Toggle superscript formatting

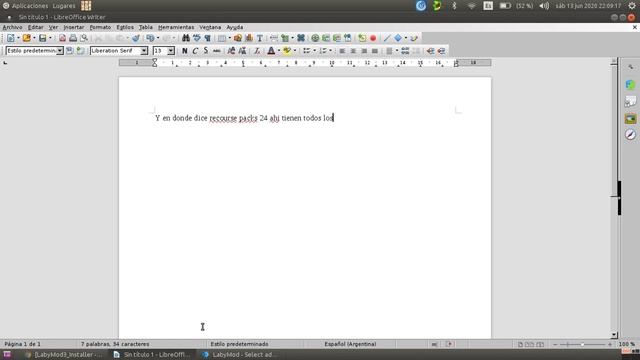231,51
